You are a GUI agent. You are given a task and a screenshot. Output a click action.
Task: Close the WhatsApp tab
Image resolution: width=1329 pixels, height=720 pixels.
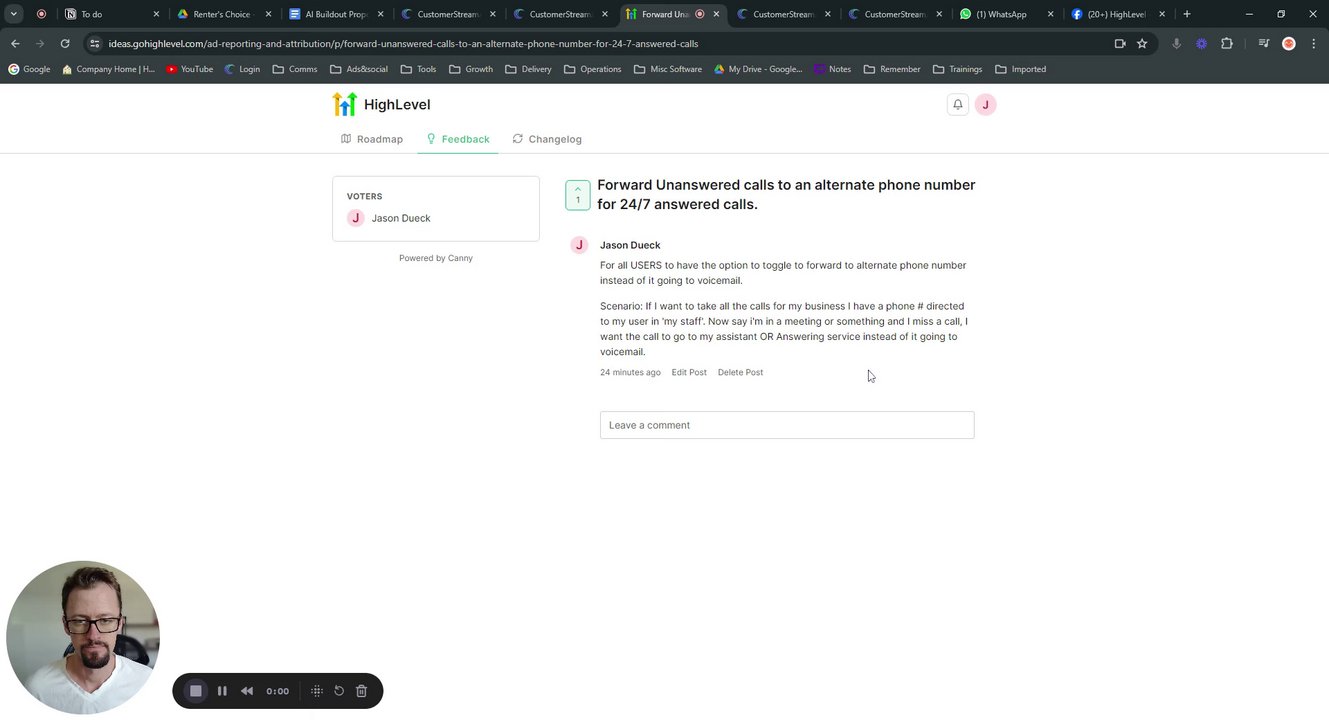[x=1050, y=14]
